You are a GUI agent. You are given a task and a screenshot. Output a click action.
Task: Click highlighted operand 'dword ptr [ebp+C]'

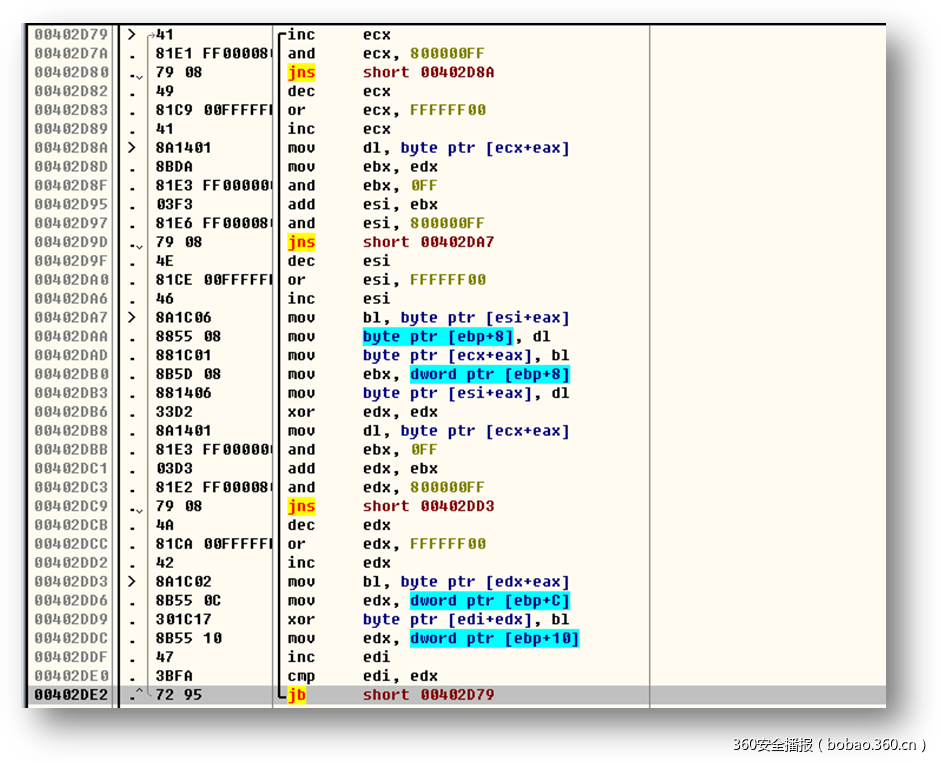click(489, 601)
